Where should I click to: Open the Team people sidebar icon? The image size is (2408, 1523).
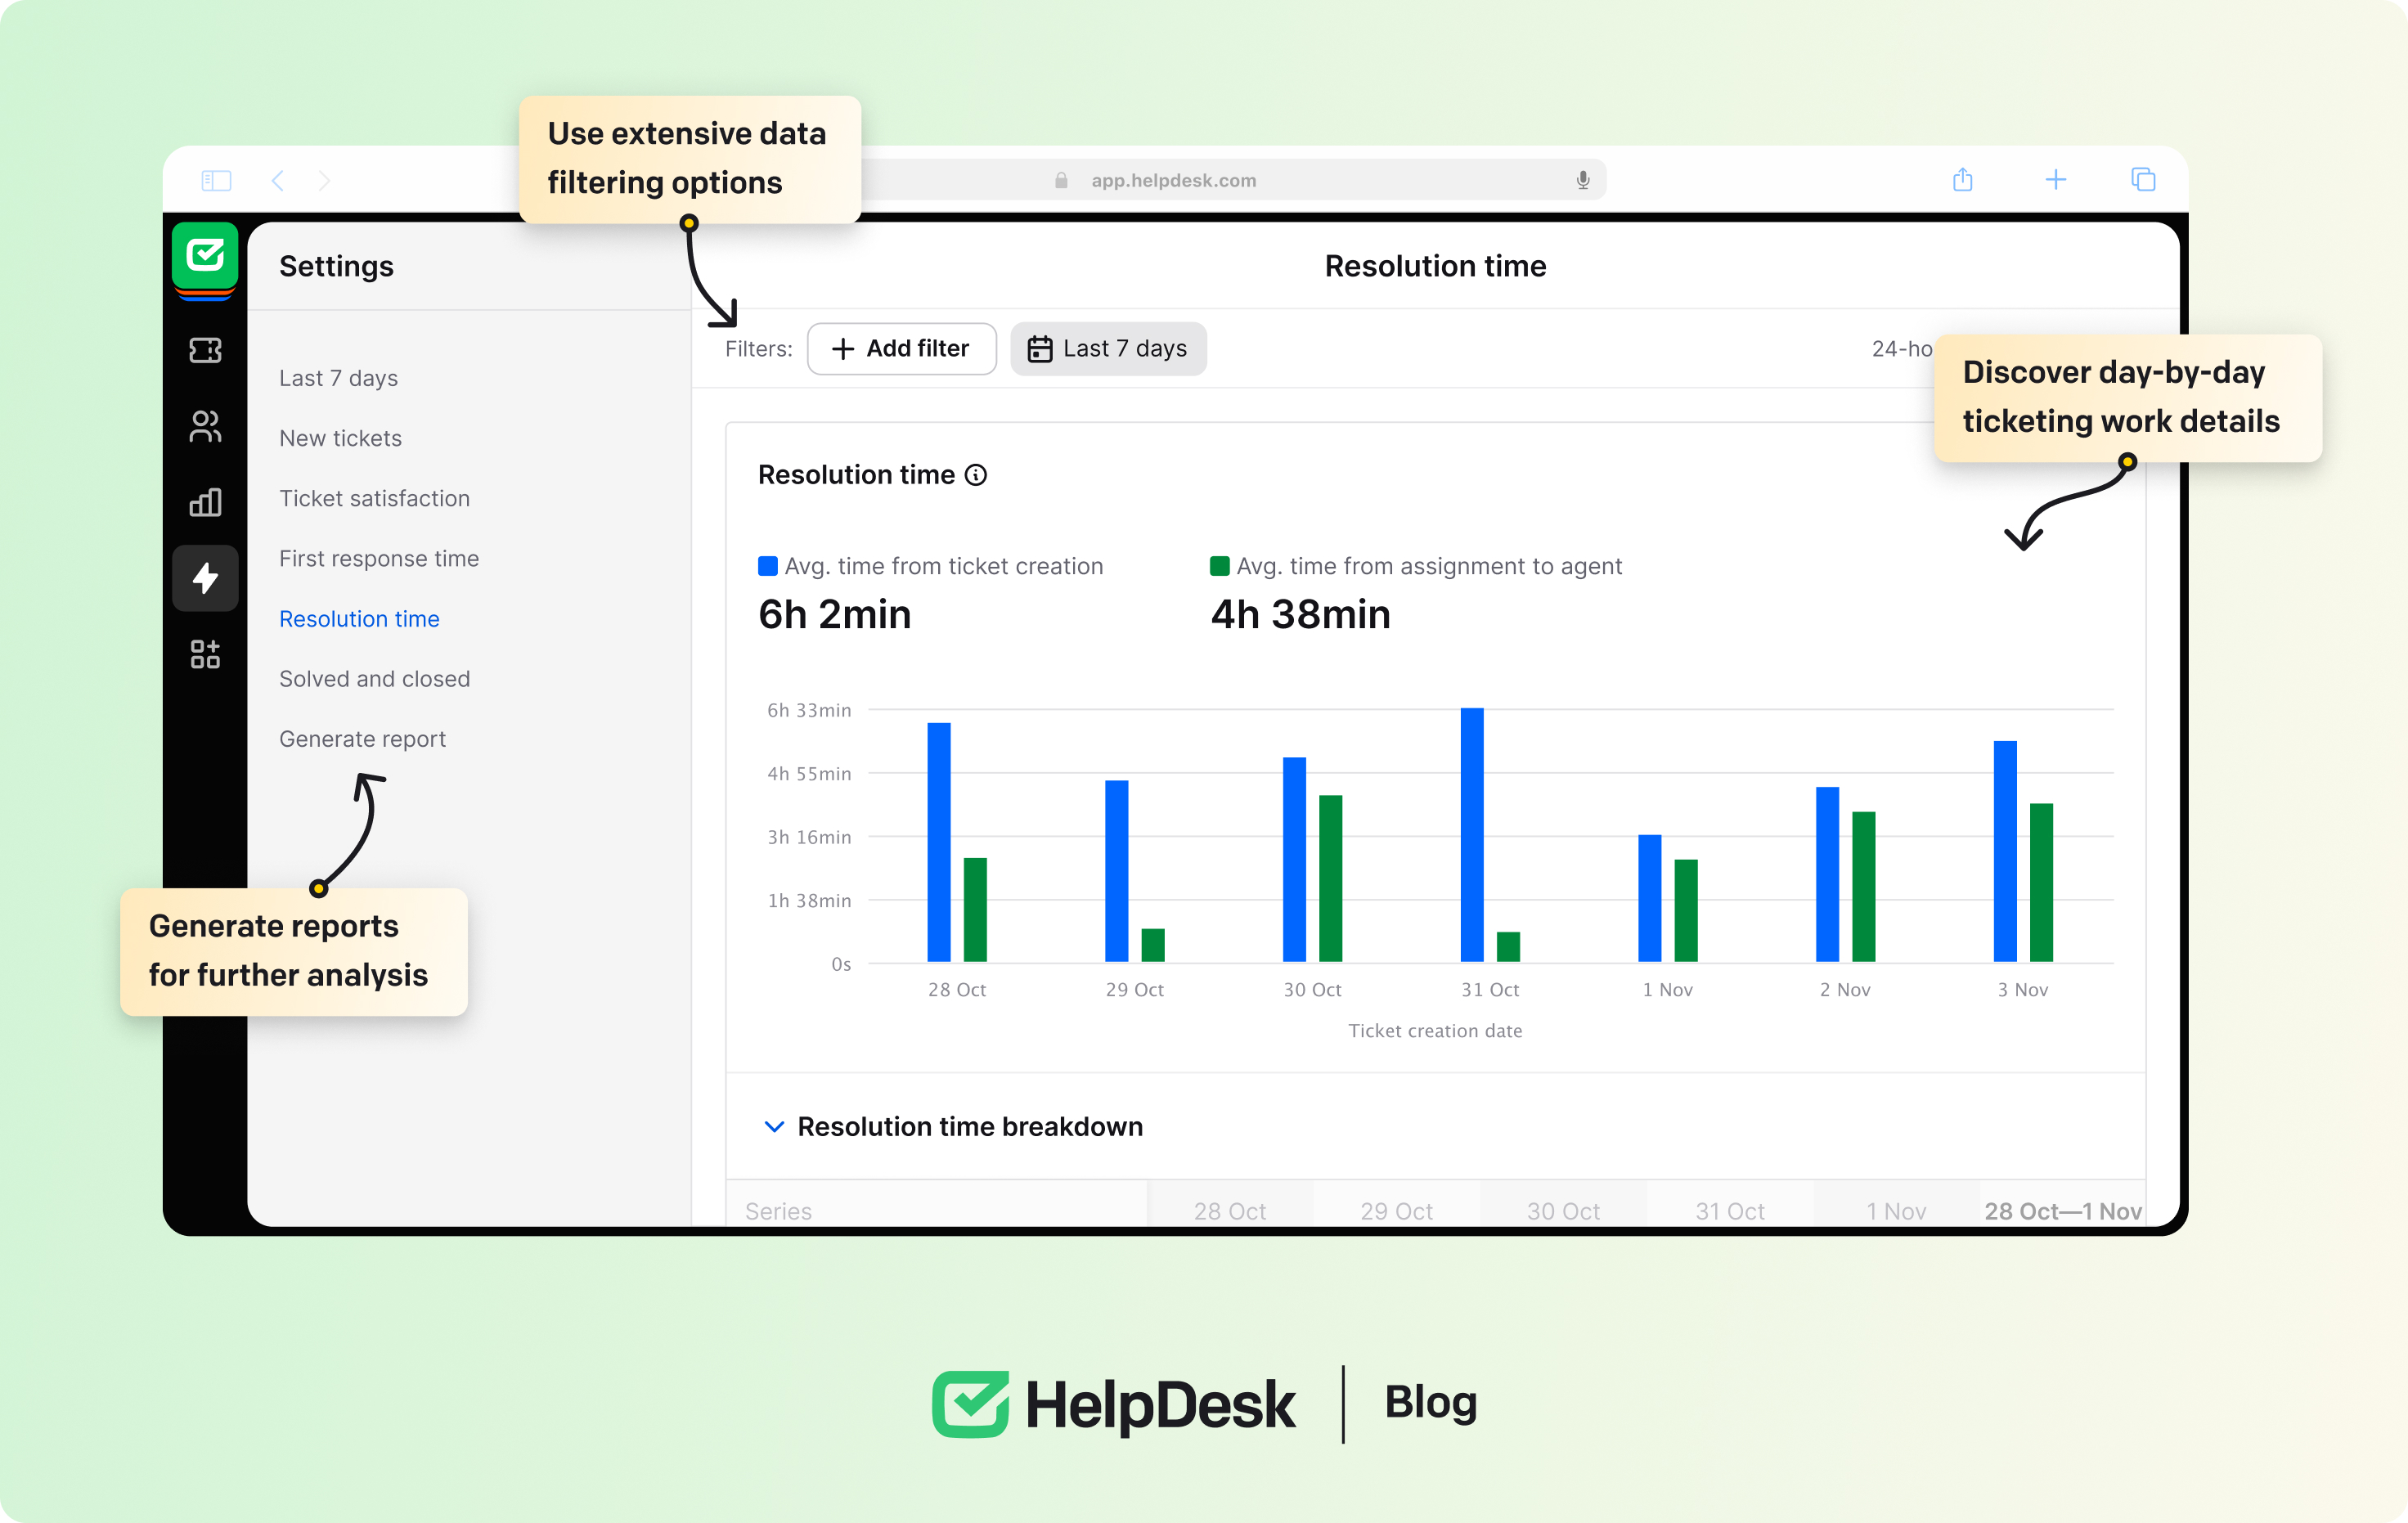[205, 426]
